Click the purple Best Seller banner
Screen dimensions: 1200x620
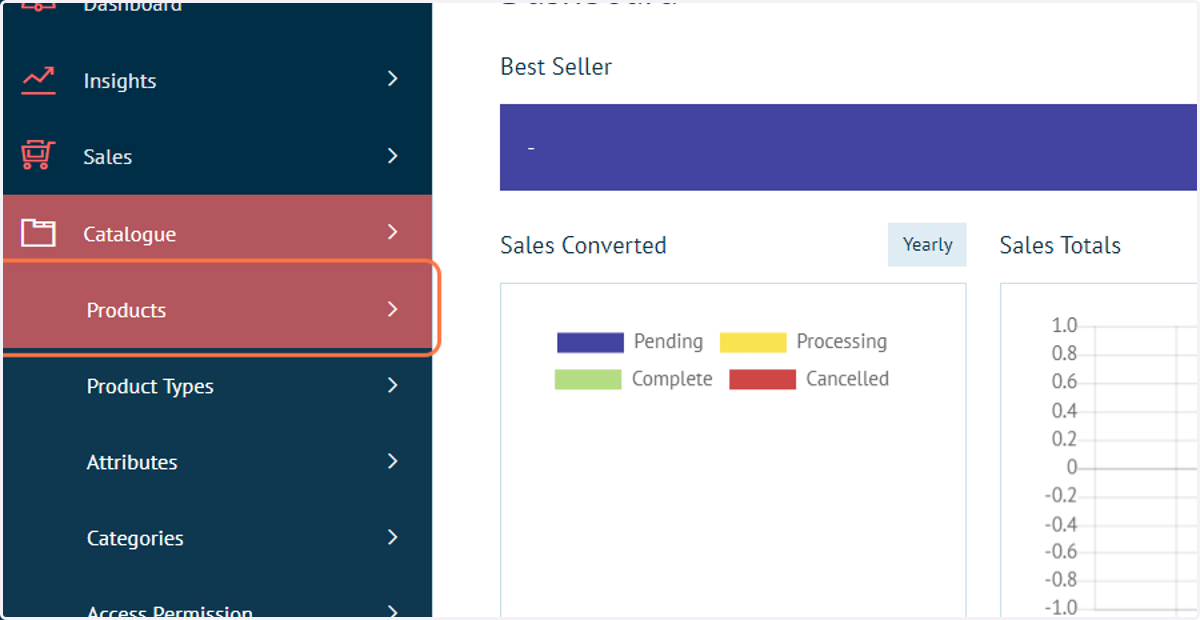848,147
